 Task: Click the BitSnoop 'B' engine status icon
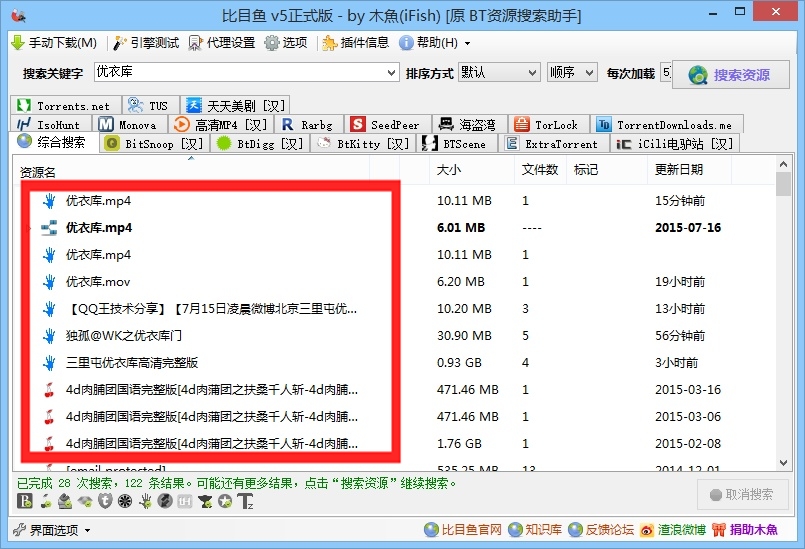[25, 501]
